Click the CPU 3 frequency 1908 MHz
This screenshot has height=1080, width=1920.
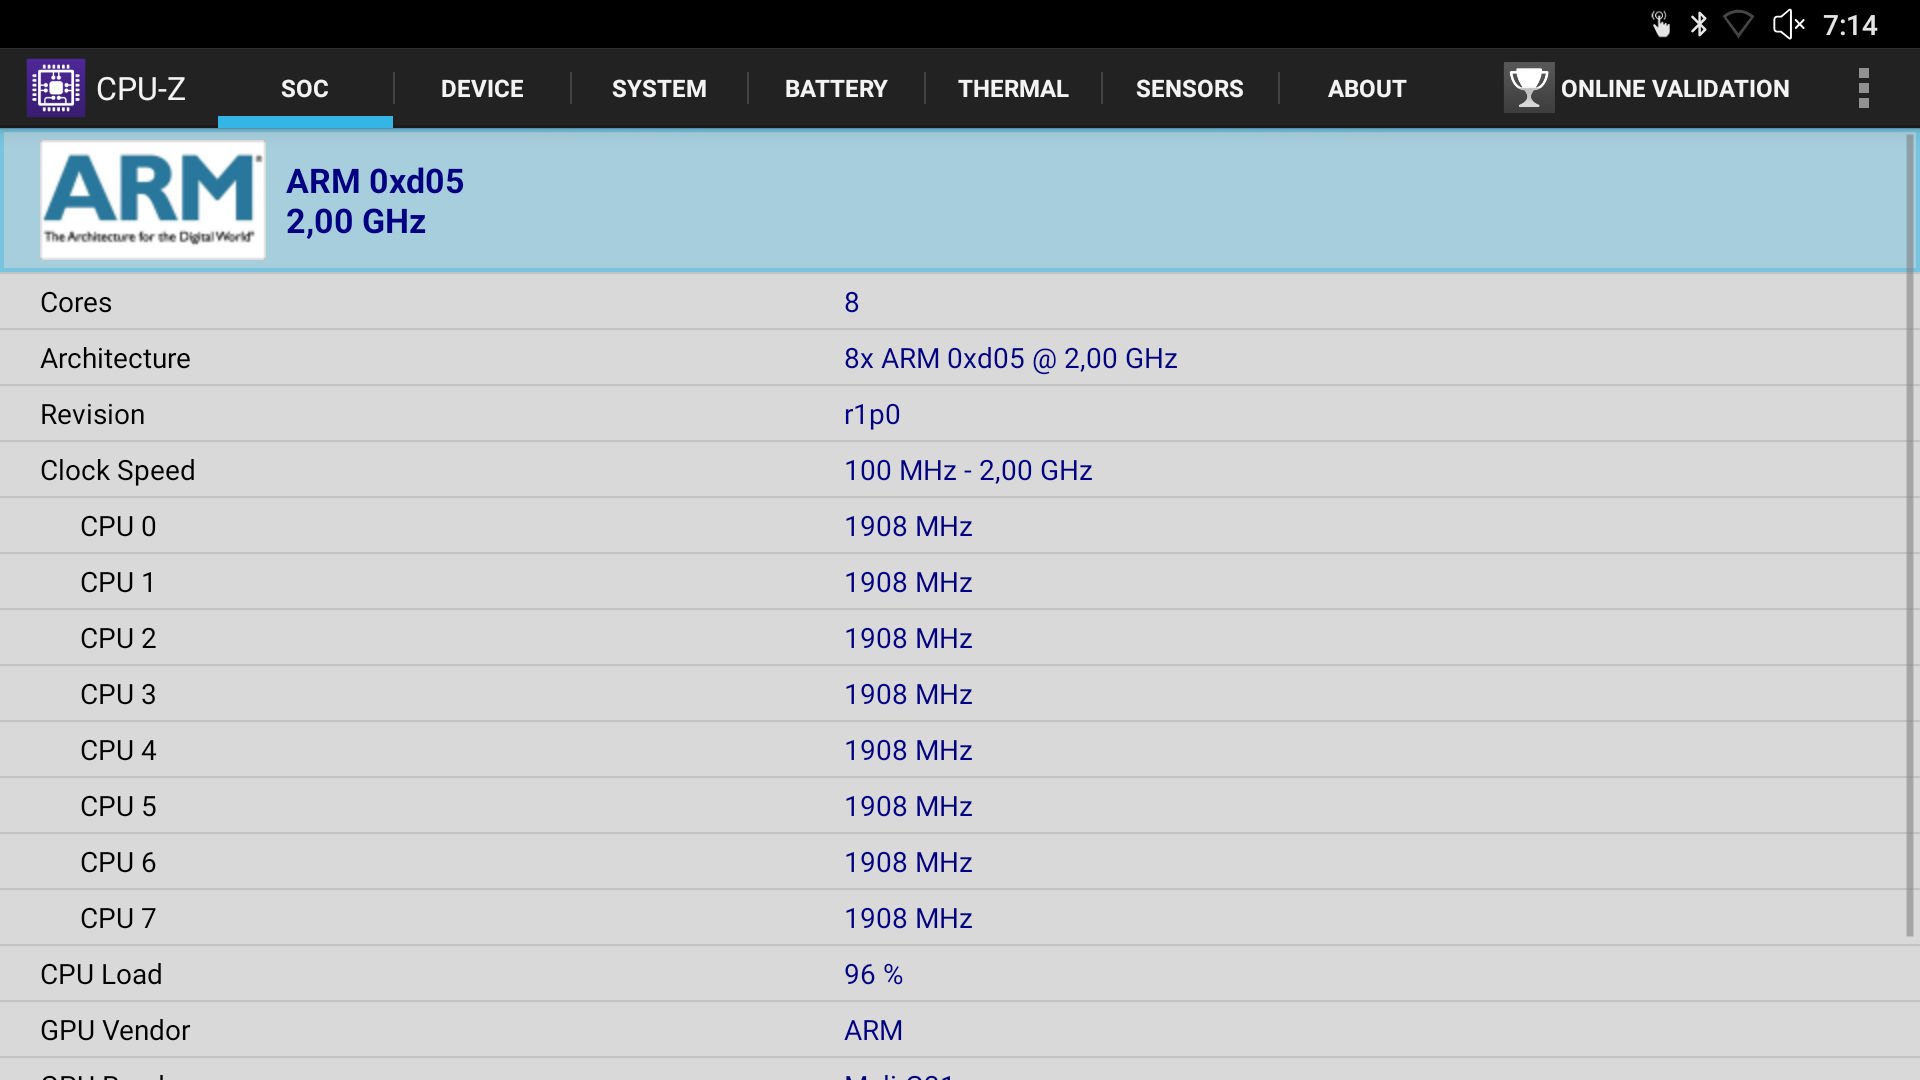[x=908, y=694]
